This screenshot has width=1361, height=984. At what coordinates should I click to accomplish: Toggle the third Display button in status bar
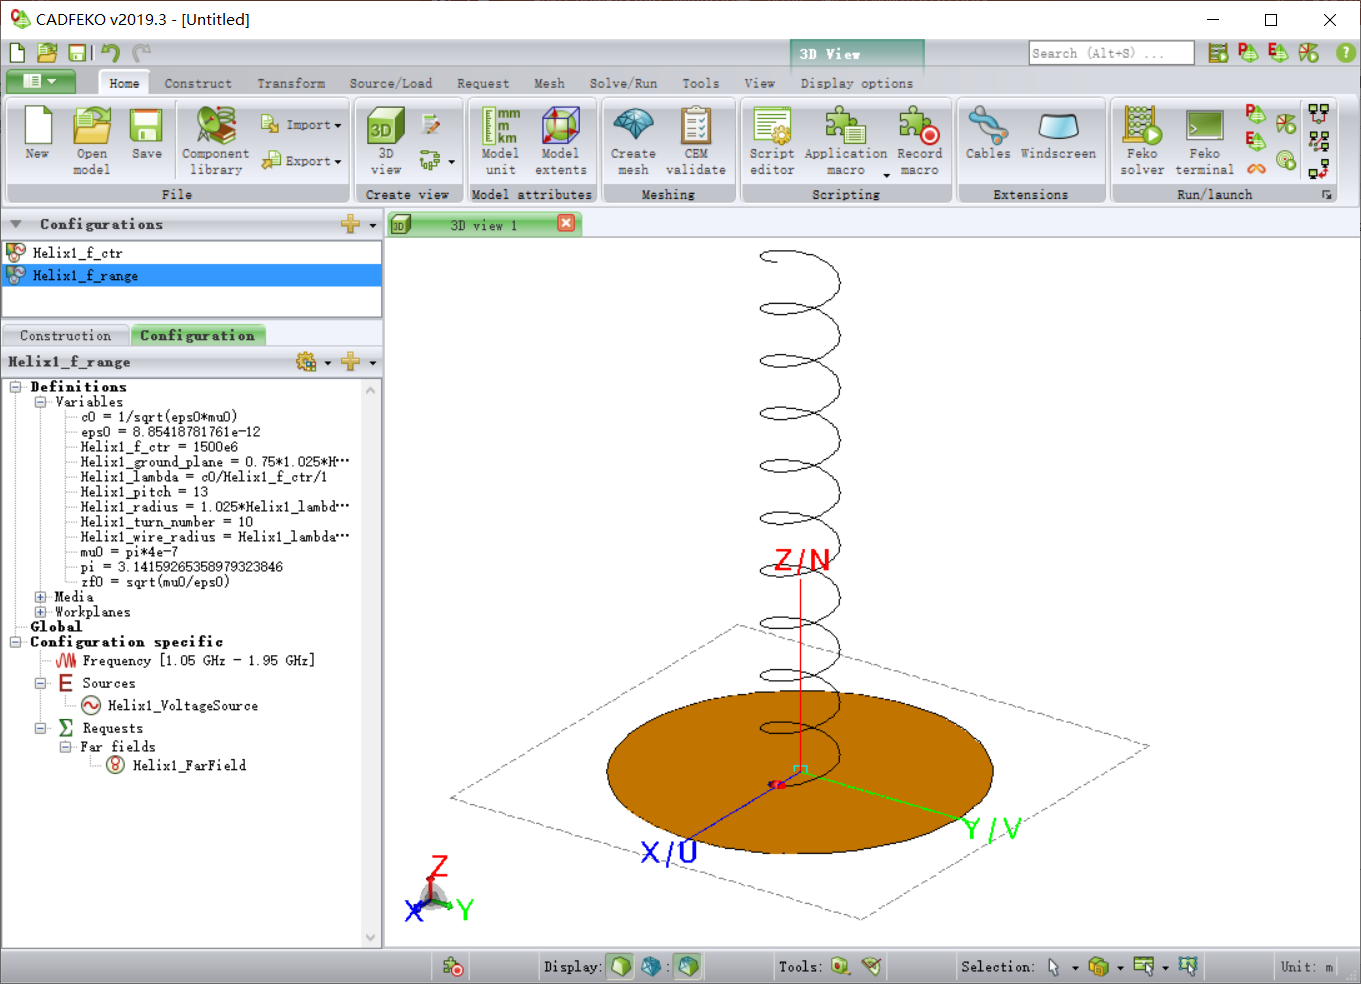click(687, 966)
